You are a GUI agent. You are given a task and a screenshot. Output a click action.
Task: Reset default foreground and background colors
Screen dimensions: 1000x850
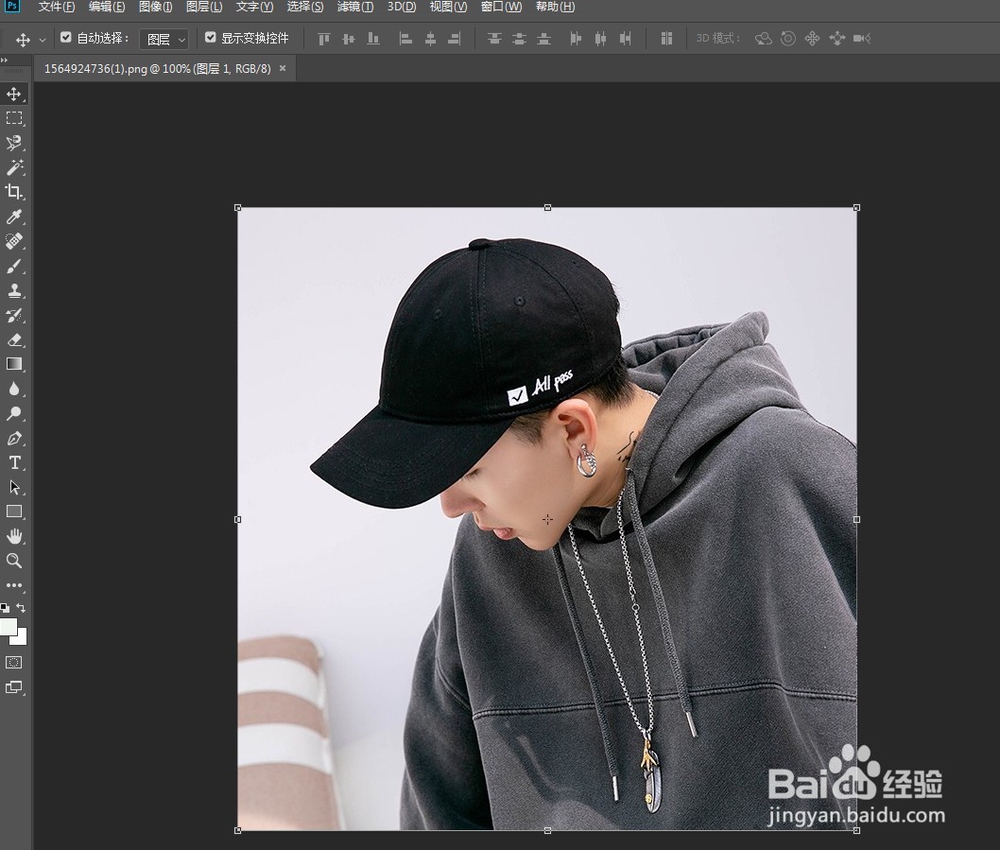4,608
